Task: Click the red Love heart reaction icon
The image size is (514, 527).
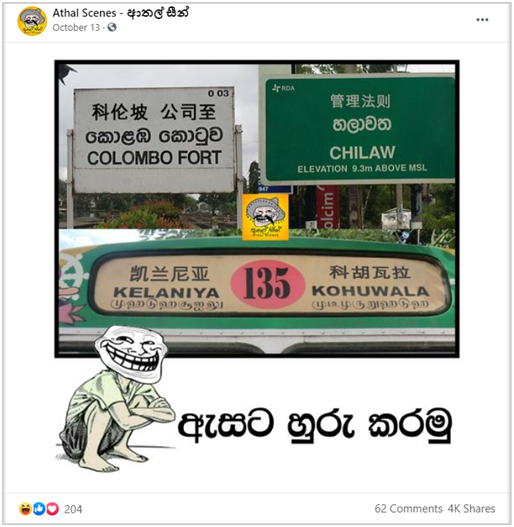Action: (52, 509)
